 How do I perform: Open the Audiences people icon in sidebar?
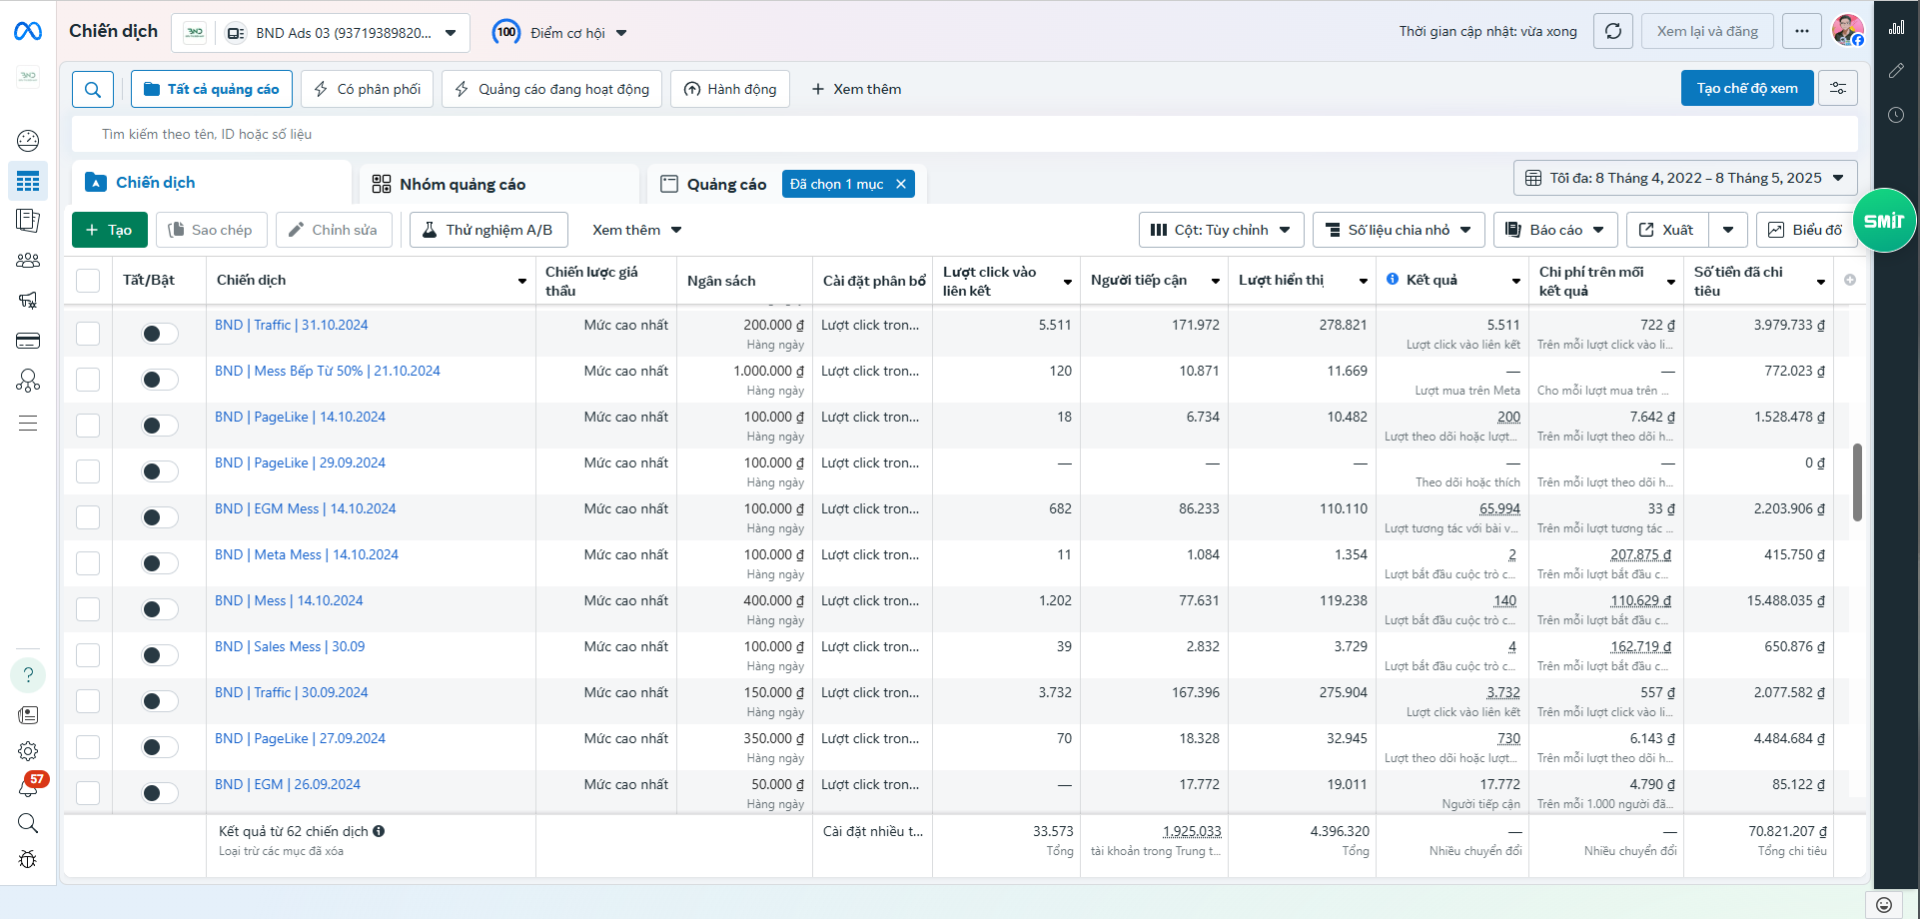pyautogui.click(x=28, y=261)
